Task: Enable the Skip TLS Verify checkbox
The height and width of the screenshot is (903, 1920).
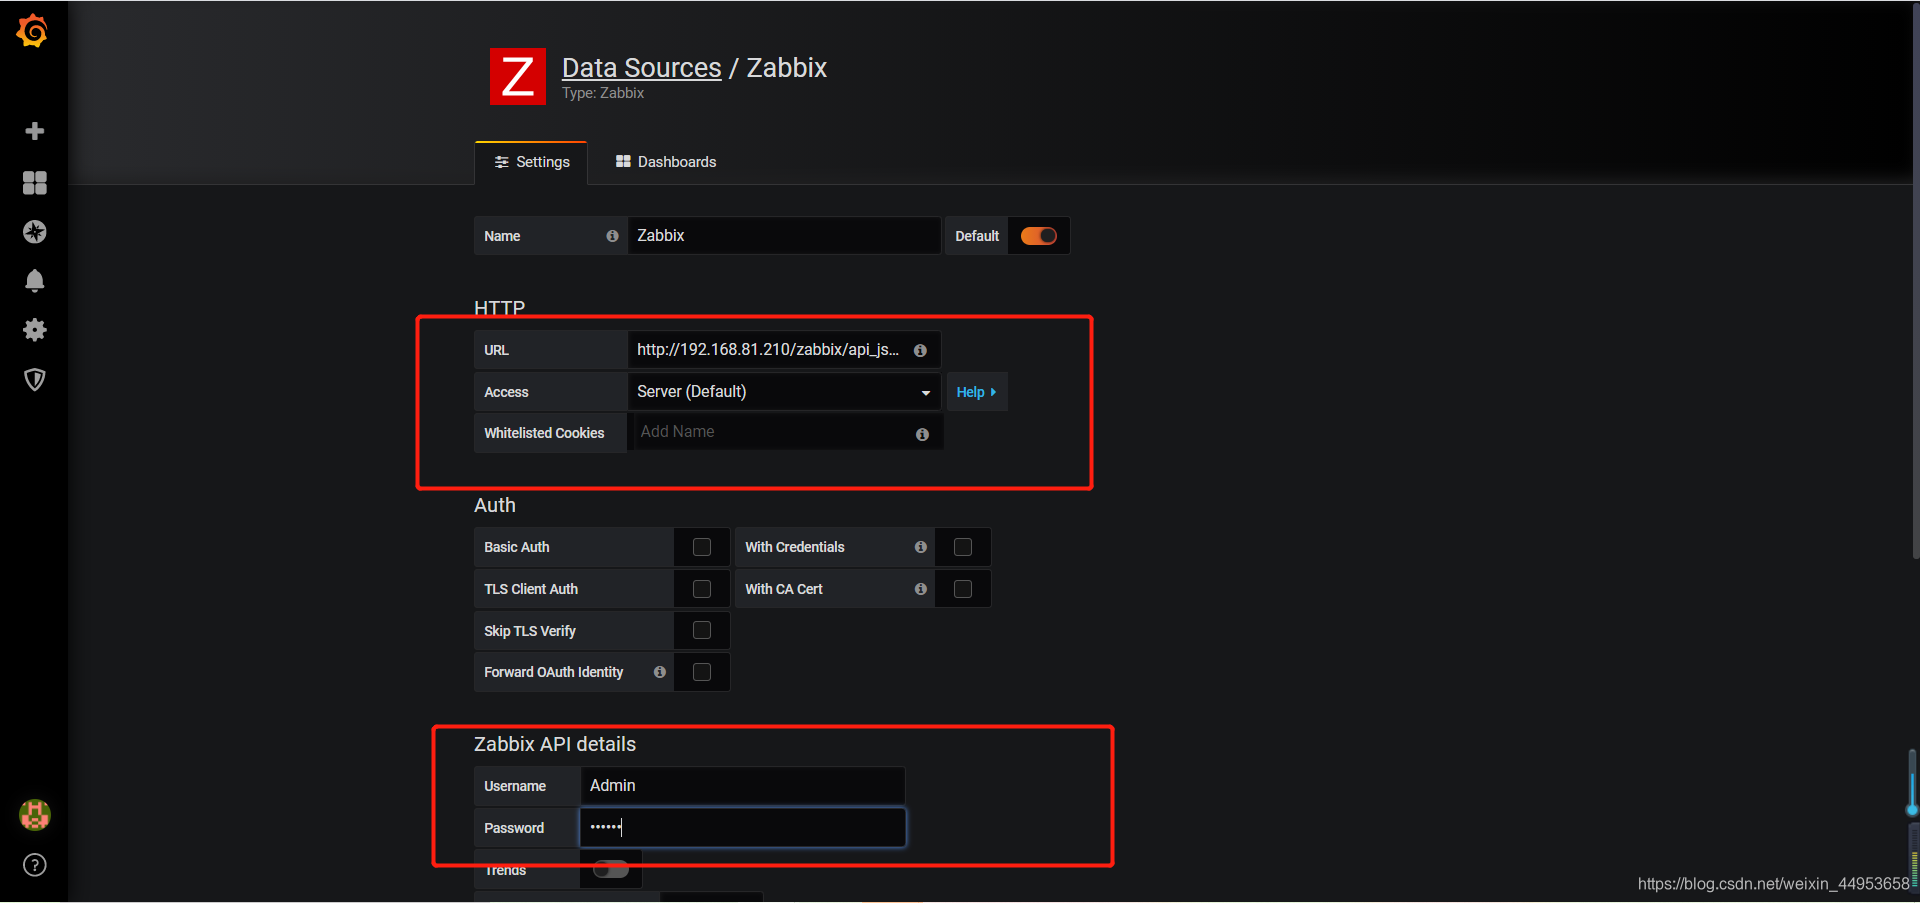Action: point(702,630)
